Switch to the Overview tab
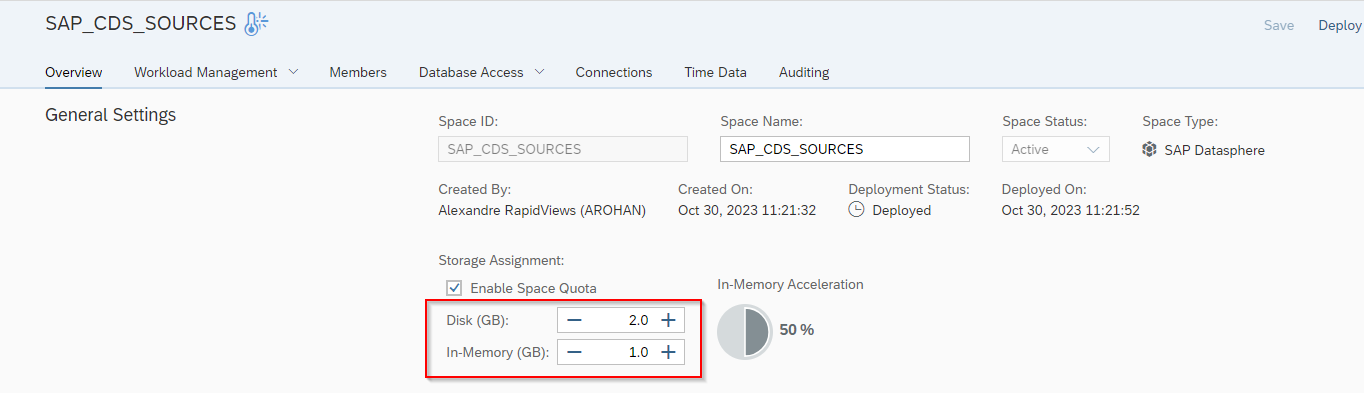The width and height of the screenshot is (1364, 393). point(74,72)
